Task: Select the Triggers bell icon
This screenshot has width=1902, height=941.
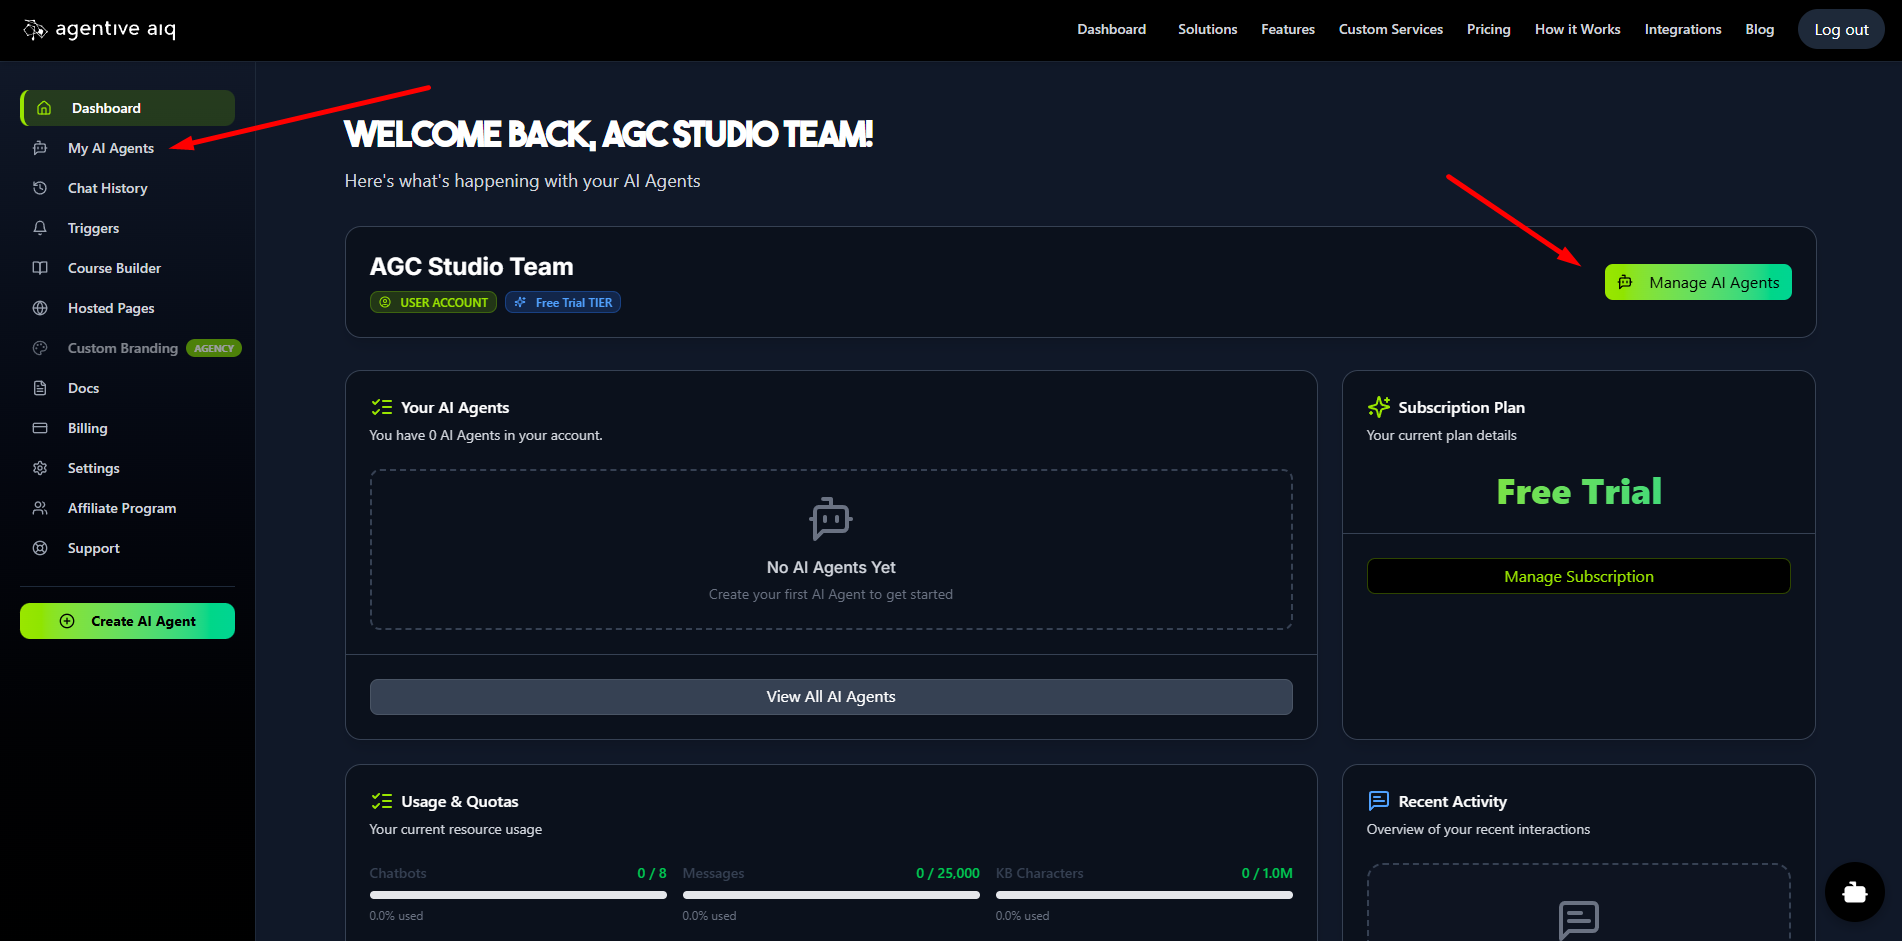Action: pos(40,228)
